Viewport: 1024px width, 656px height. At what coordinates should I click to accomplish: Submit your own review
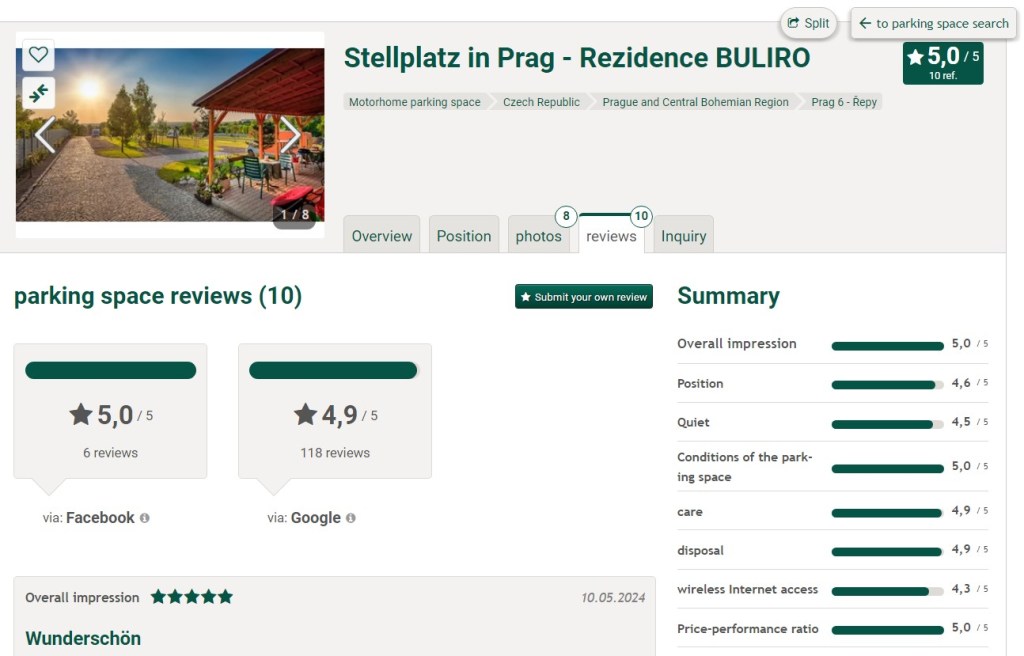583,297
